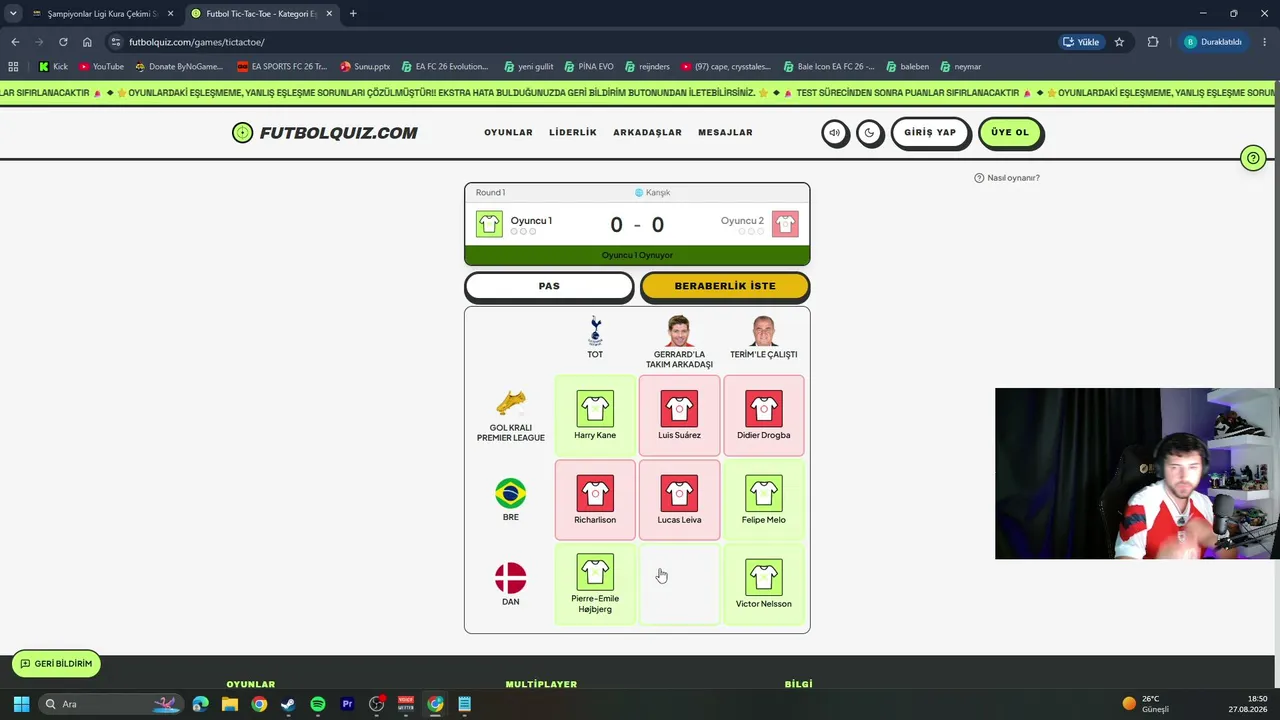Click the Denmark flag row icon
The image size is (1280, 720).
[x=511, y=578]
